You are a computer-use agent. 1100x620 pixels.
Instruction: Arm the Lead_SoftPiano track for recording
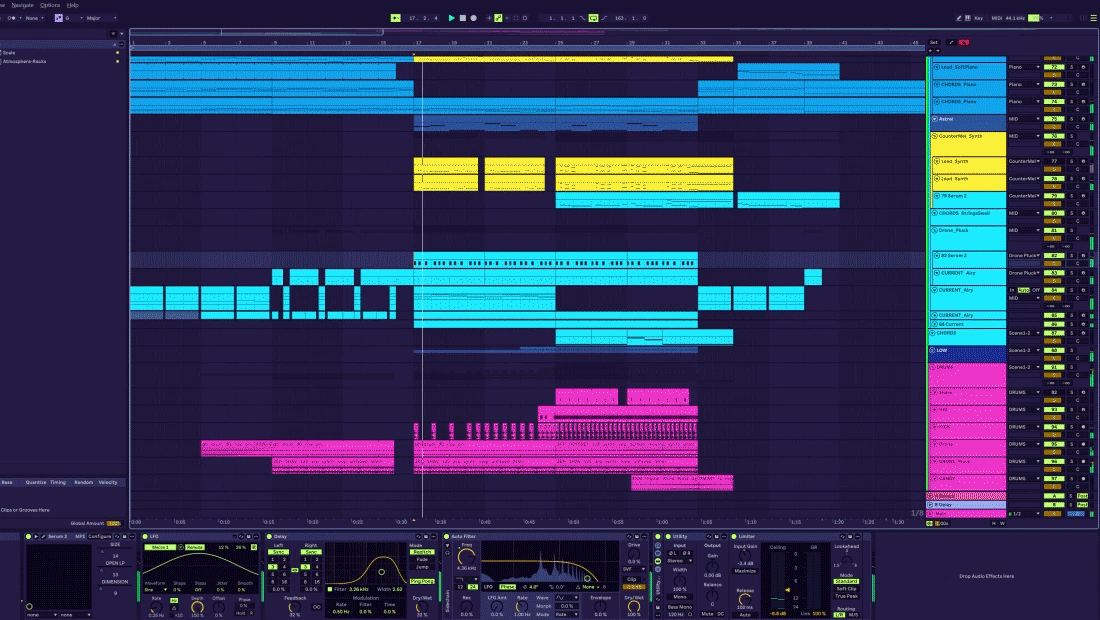(x=1083, y=67)
